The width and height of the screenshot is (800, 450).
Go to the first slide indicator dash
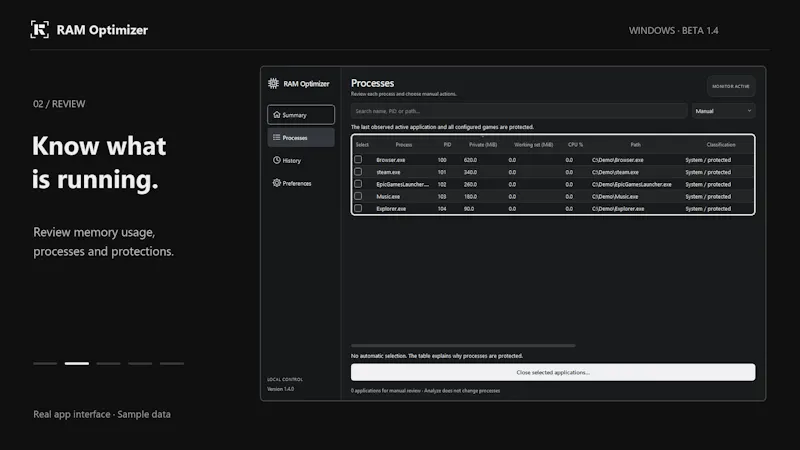(45, 363)
